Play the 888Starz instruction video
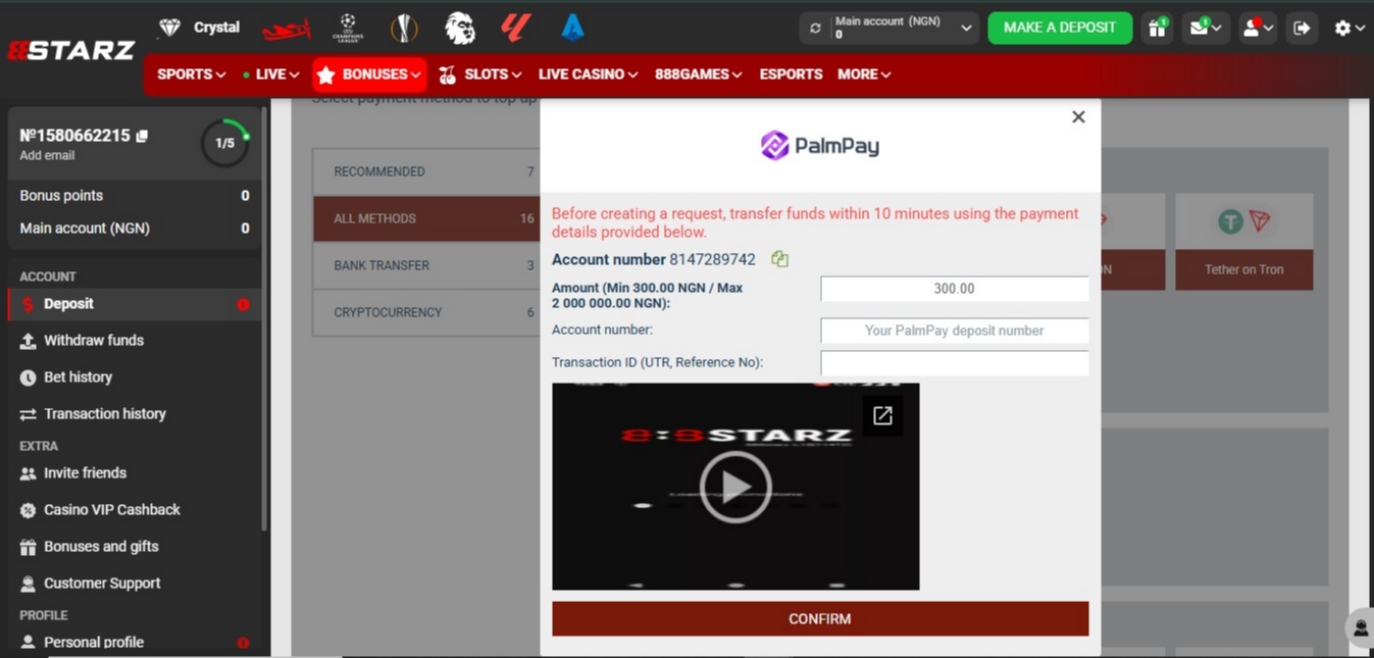The image size is (1374, 658). 735,487
